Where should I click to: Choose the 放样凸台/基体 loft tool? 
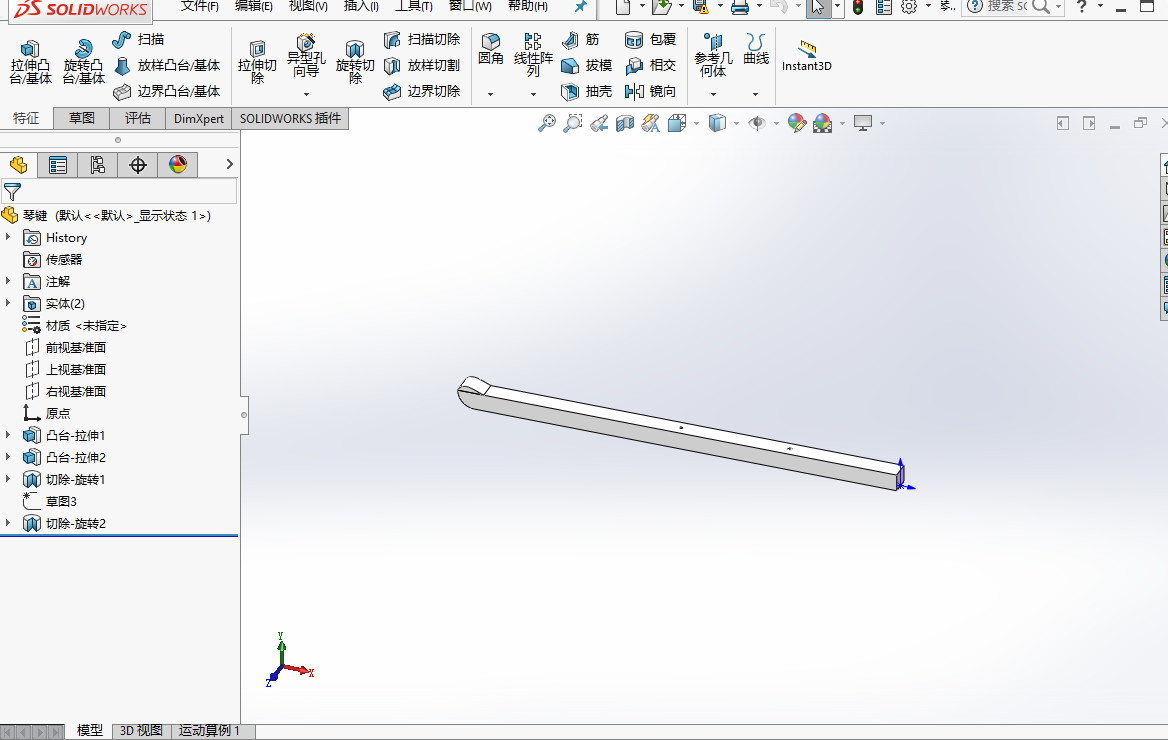168,66
